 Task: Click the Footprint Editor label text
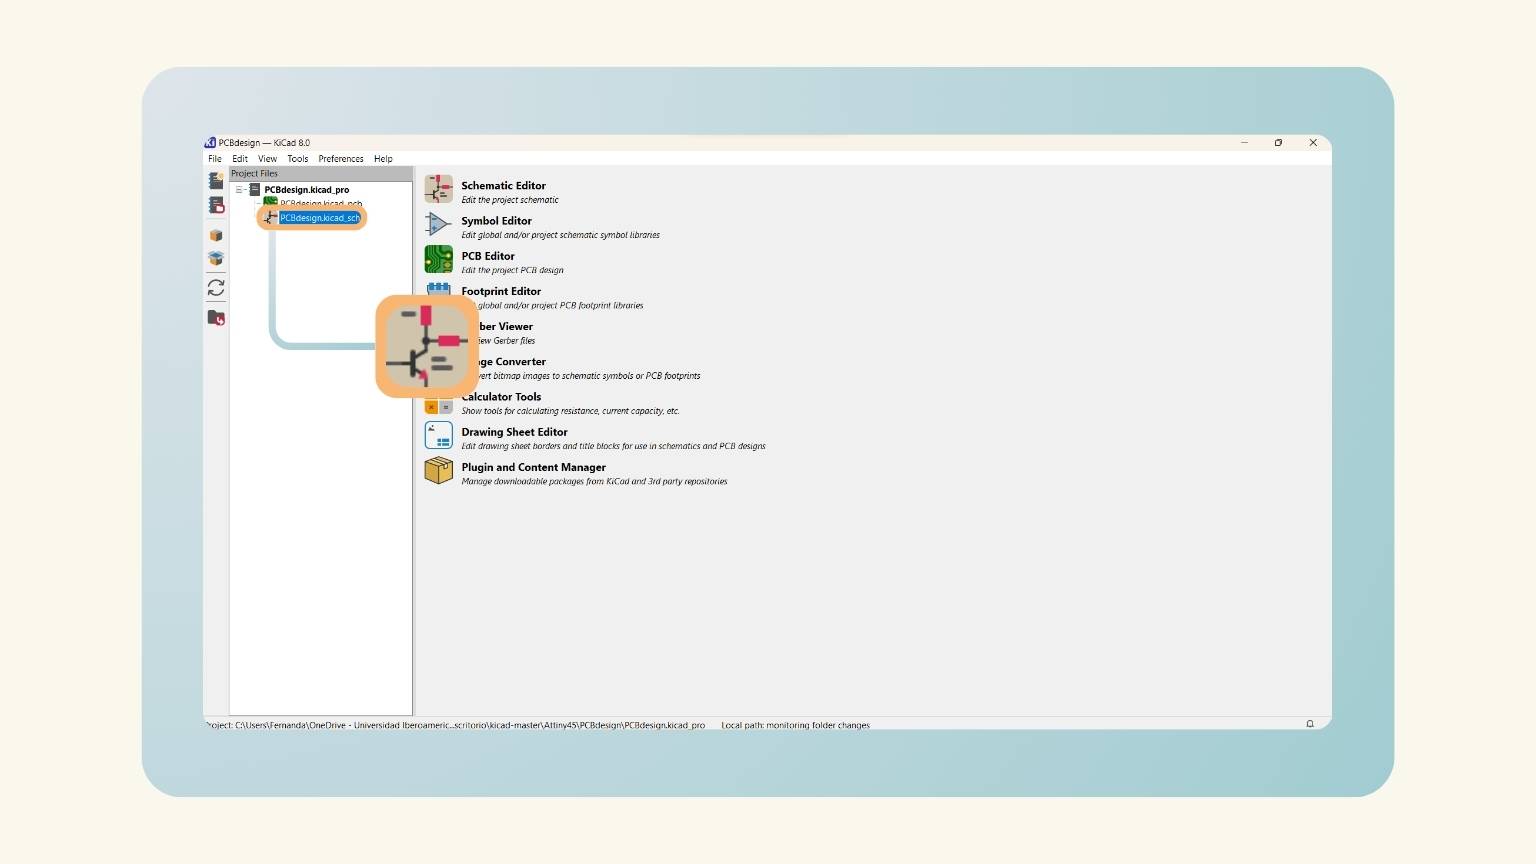[501, 291]
